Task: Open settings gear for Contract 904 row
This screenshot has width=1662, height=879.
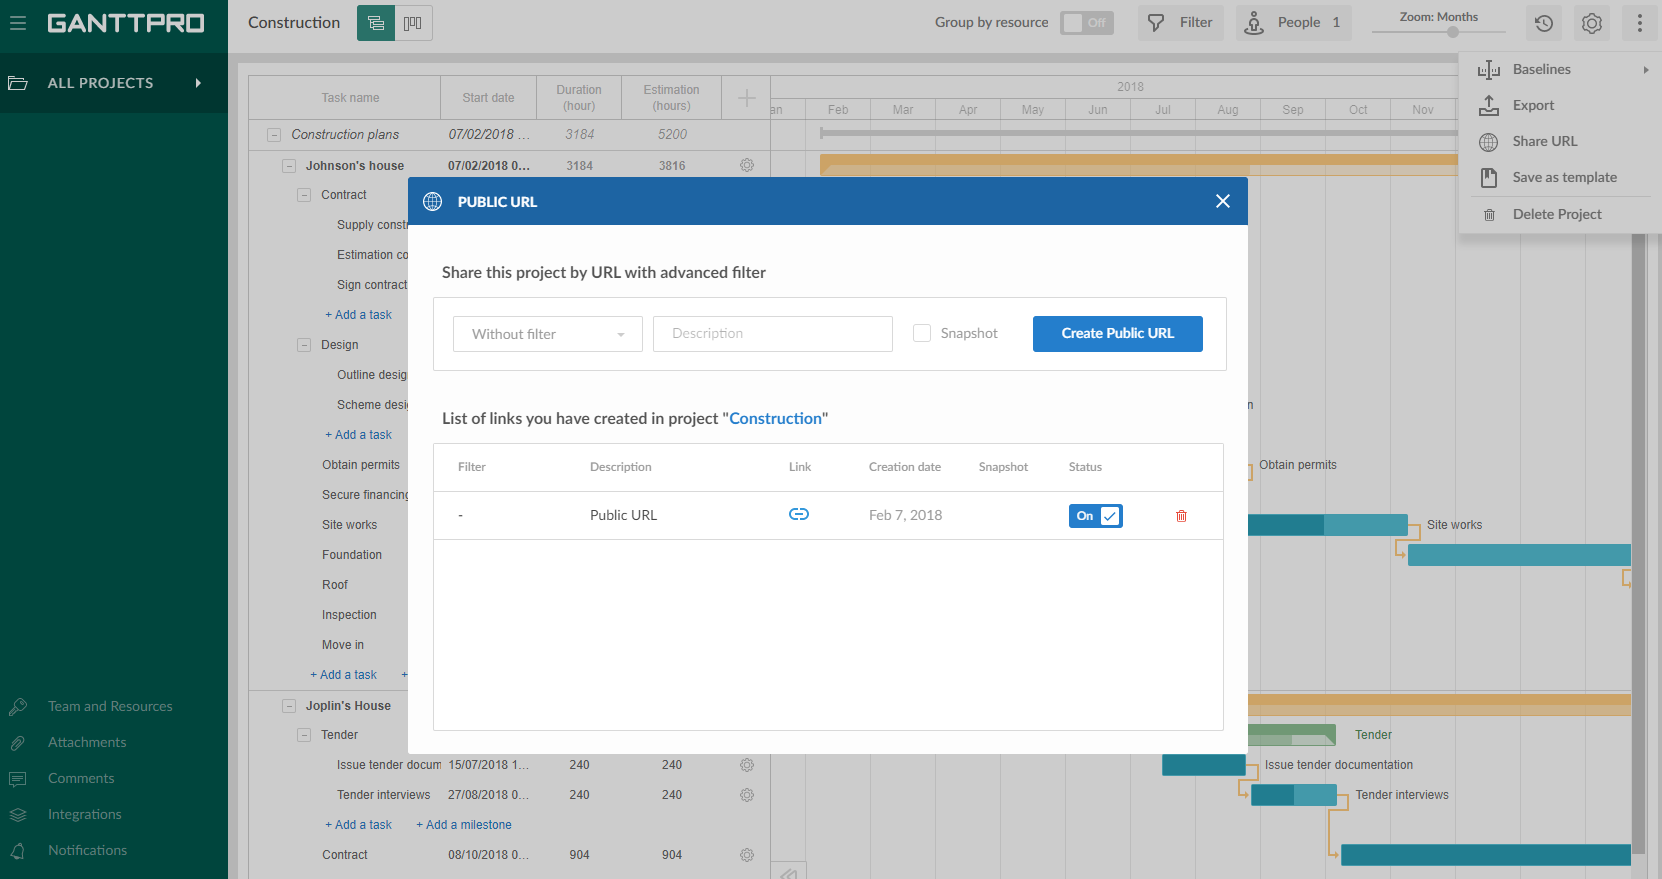Action: click(747, 855)
